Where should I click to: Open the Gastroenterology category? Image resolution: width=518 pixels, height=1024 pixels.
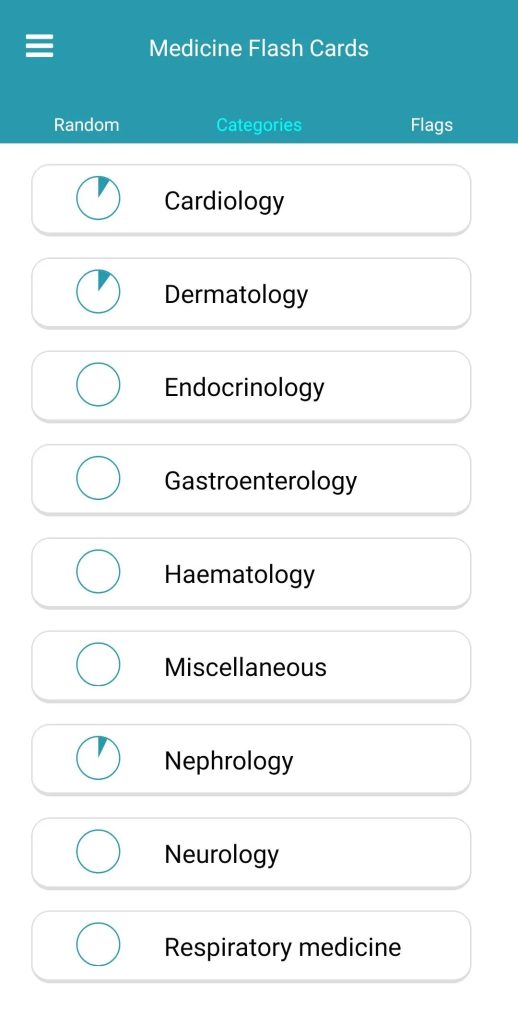pyautogui.click(x=251, y=479)
